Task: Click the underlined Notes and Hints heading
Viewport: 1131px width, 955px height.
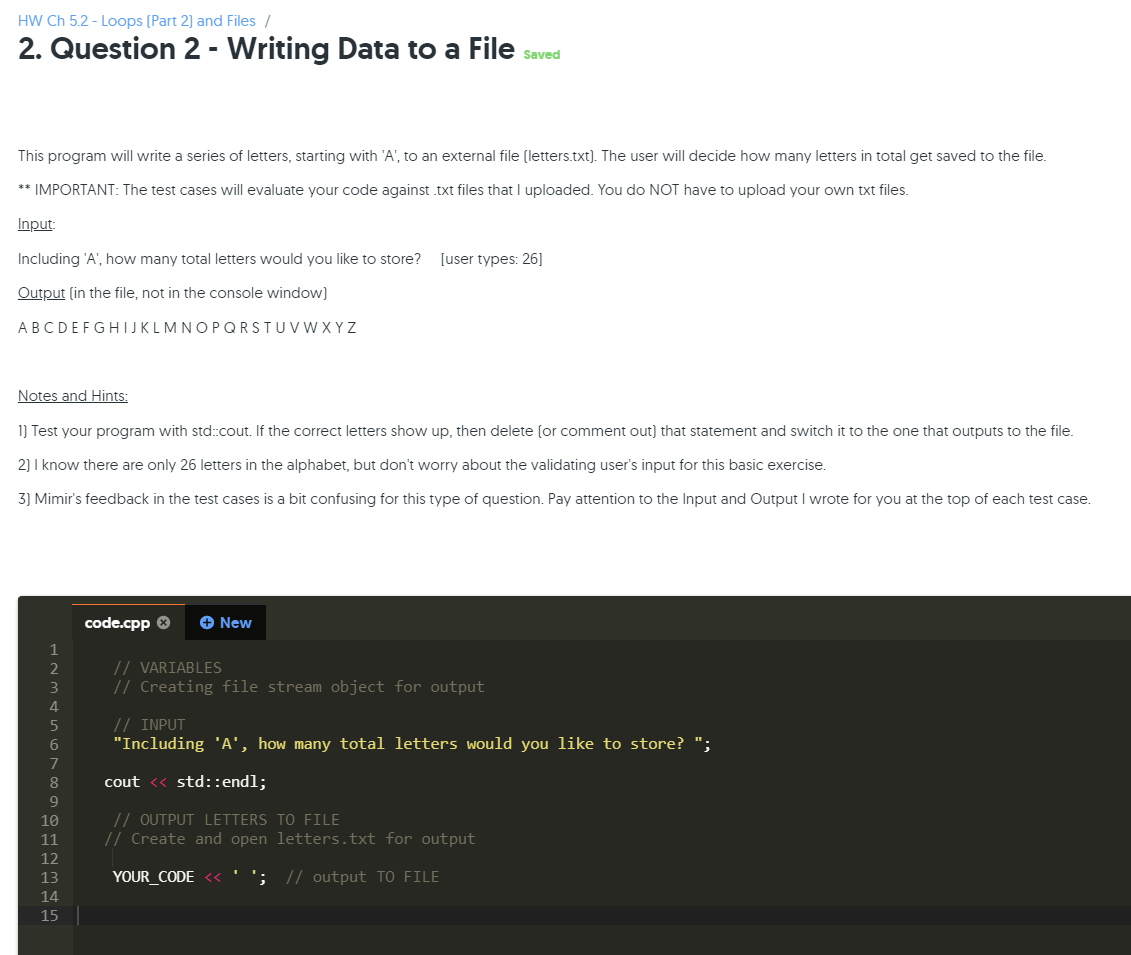Action: coord(73,396)
